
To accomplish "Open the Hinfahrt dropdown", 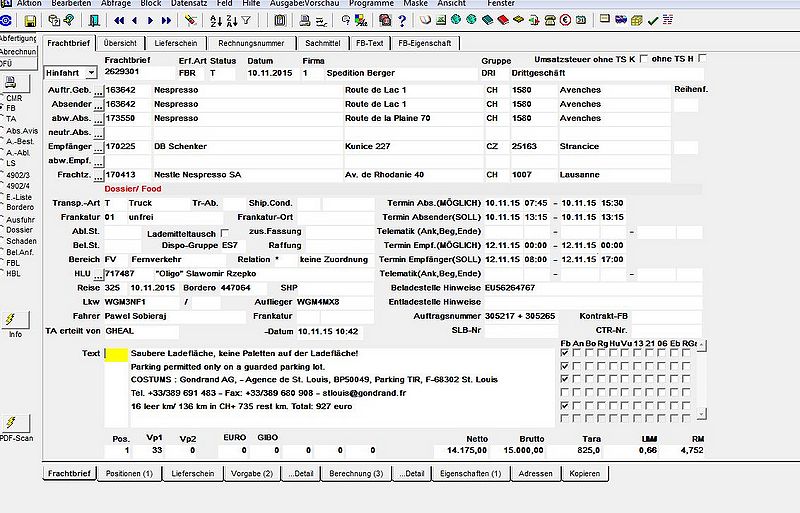I will tap(91, 73).
